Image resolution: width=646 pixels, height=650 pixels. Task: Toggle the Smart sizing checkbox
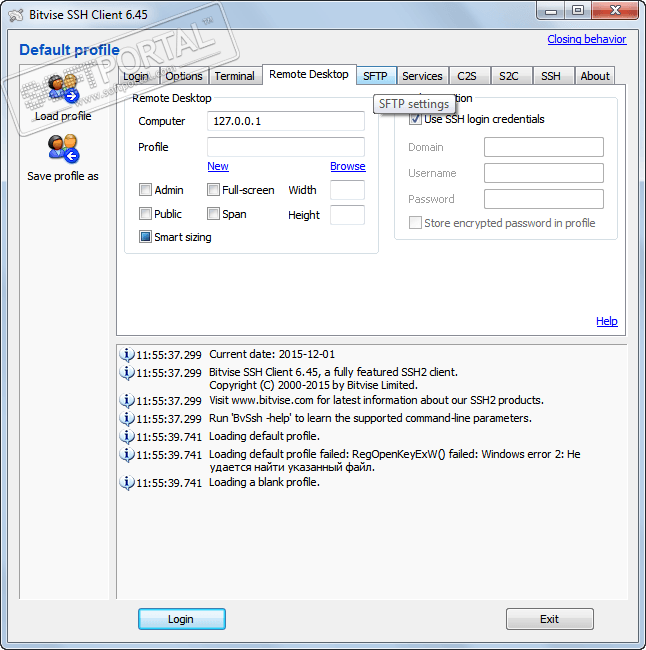click(145, 237)
